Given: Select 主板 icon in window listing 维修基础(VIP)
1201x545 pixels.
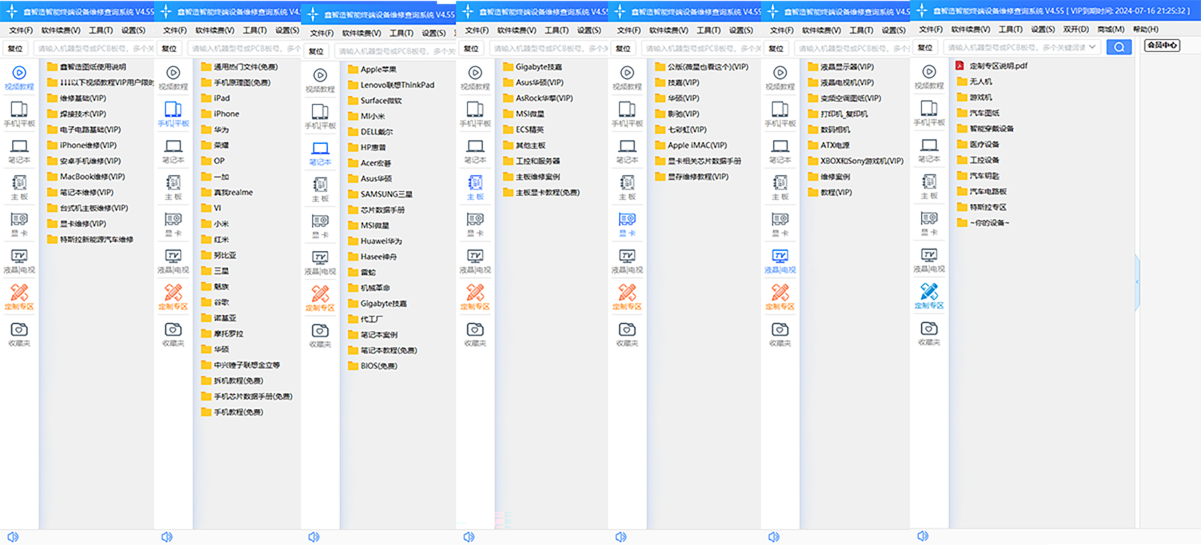Looking at the screenshot, I should 19,183.
